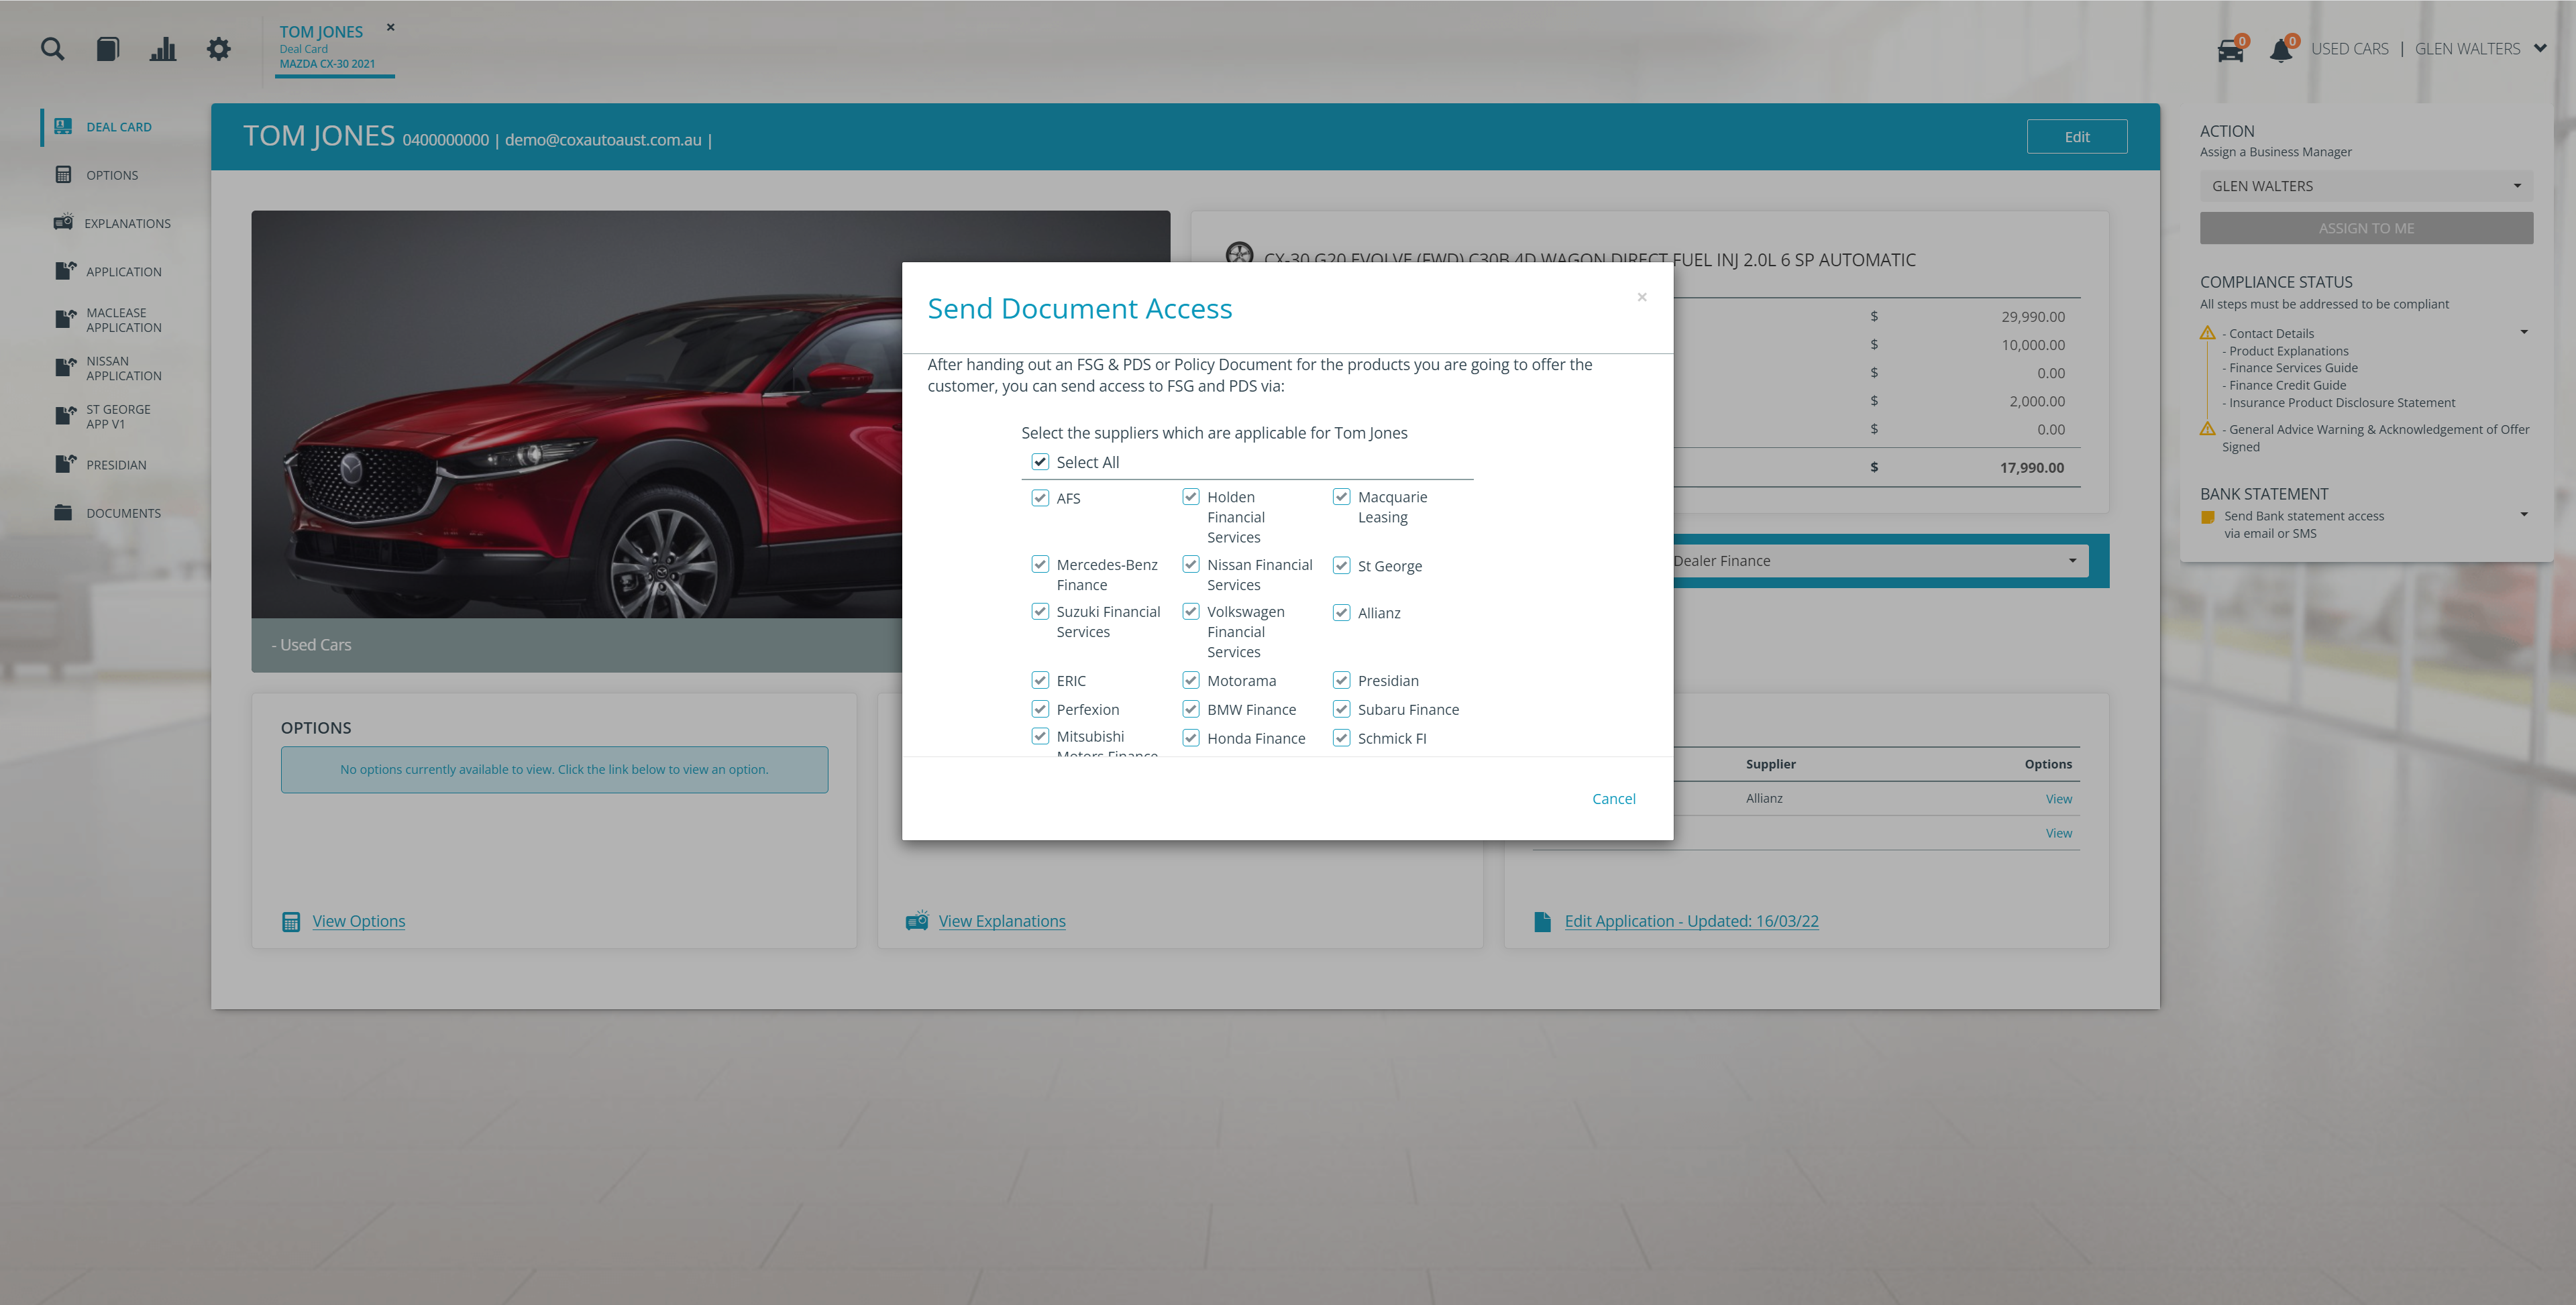Open the notifications bell icon

[x=2281, y=49]
